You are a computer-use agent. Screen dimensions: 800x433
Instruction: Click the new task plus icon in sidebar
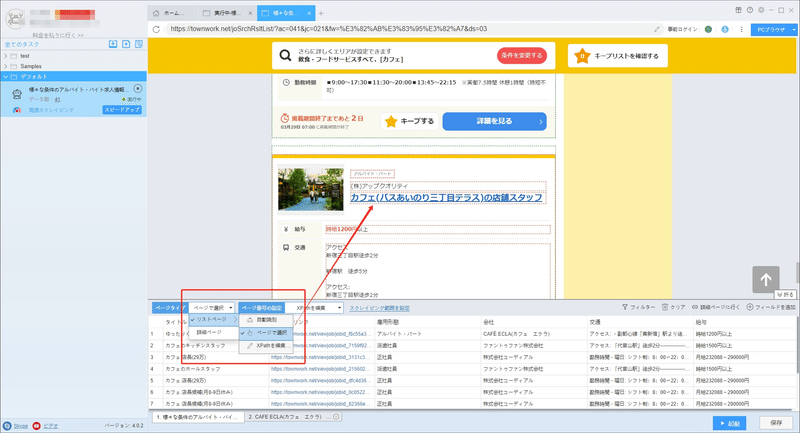point(126,44)
